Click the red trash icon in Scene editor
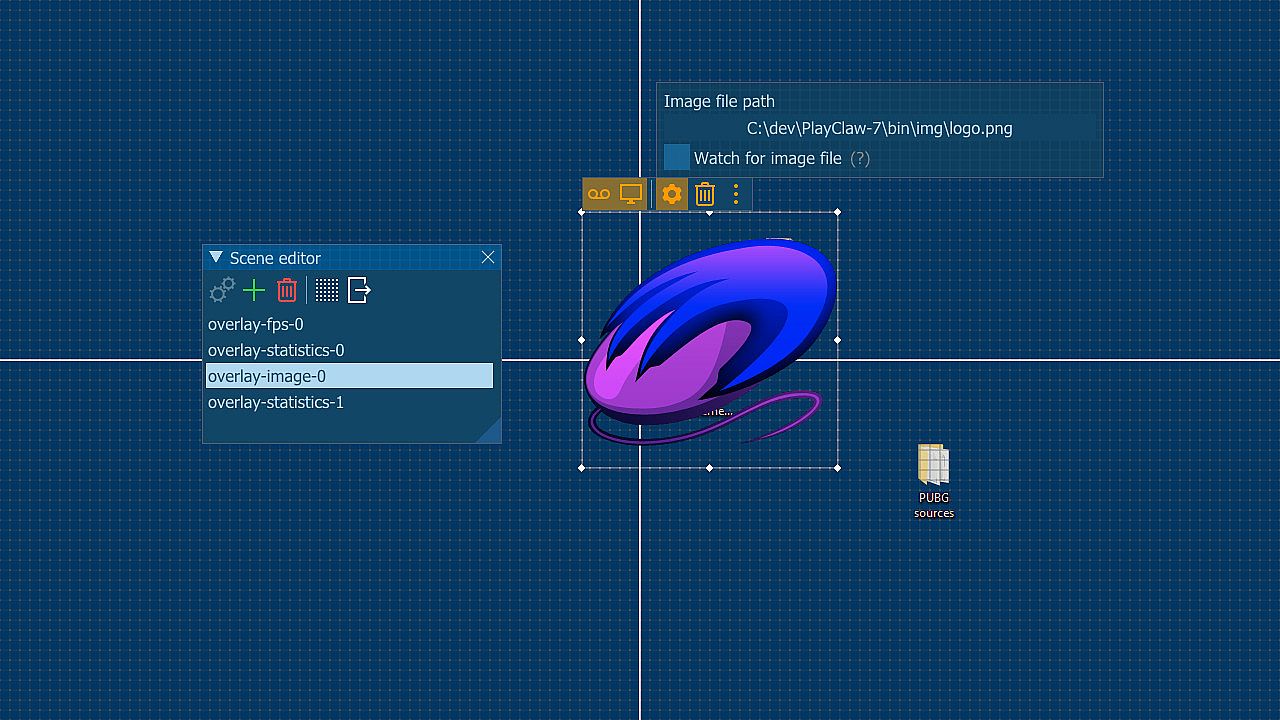 coord(287,291)
